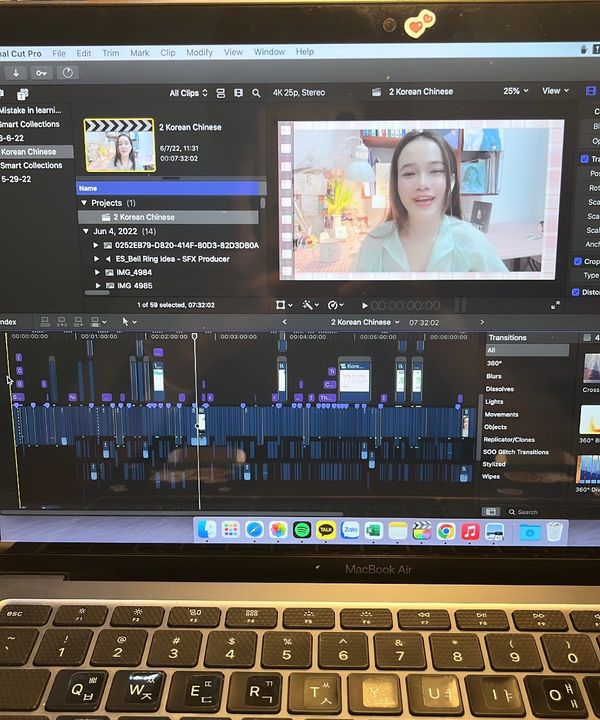Open KakaoTalk in the Dock
The height and width of the screenshot is (720, 600).
[326, 530]
